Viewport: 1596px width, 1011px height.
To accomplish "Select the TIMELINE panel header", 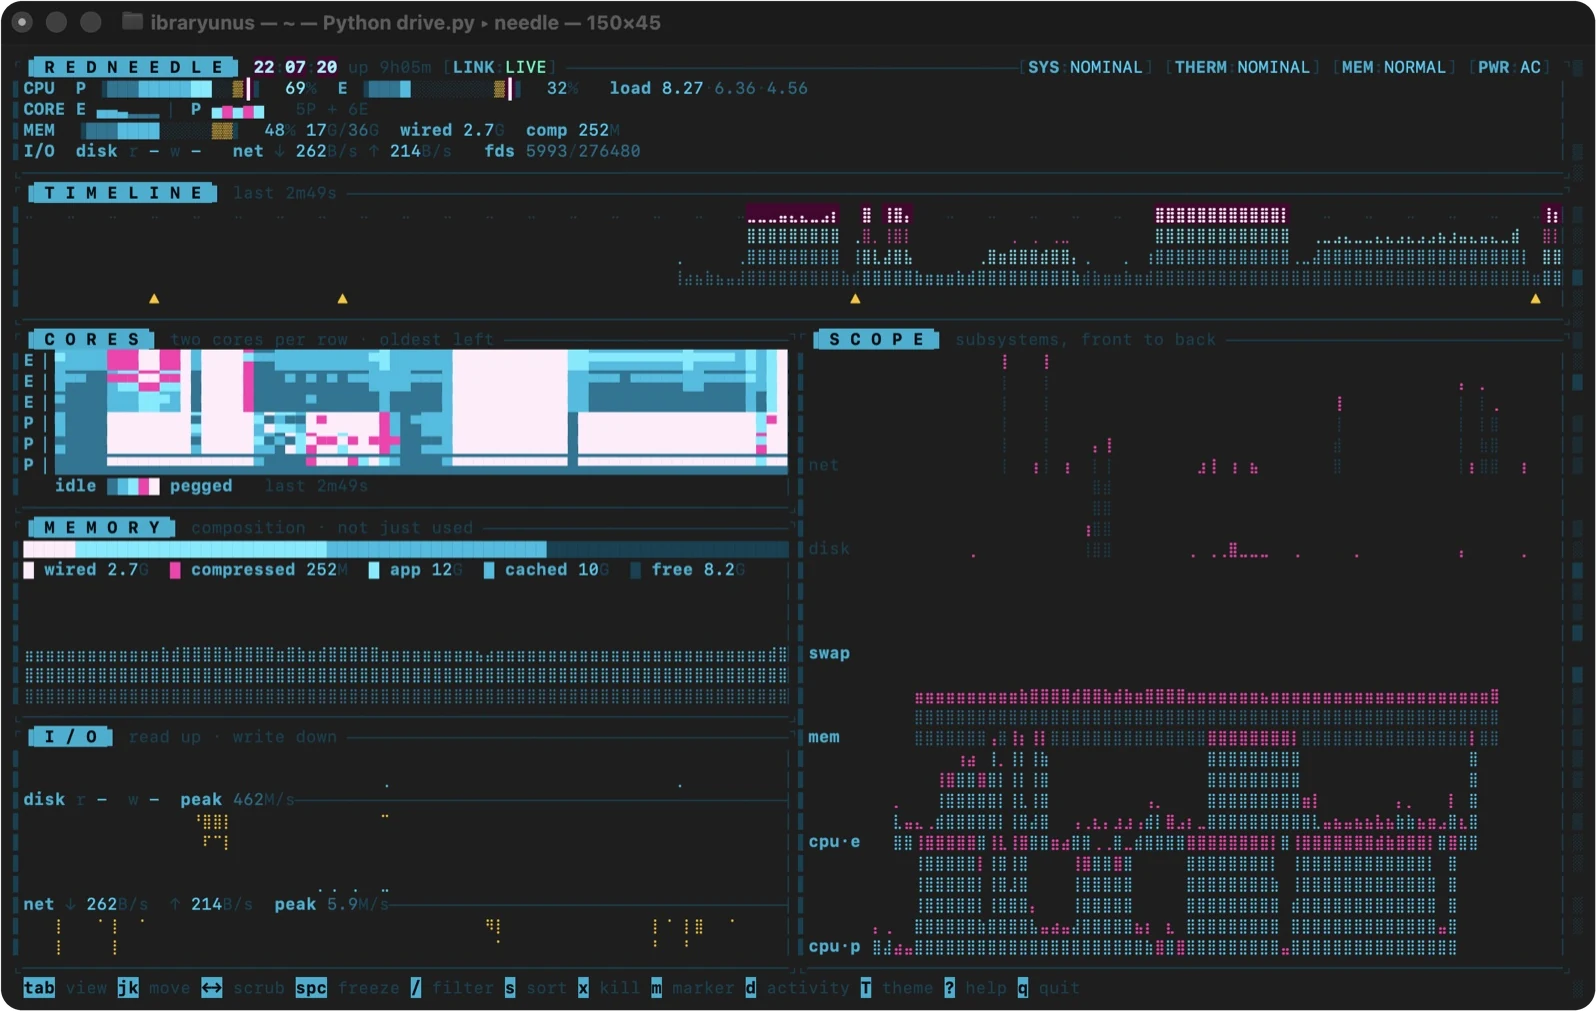I will 123,193.
